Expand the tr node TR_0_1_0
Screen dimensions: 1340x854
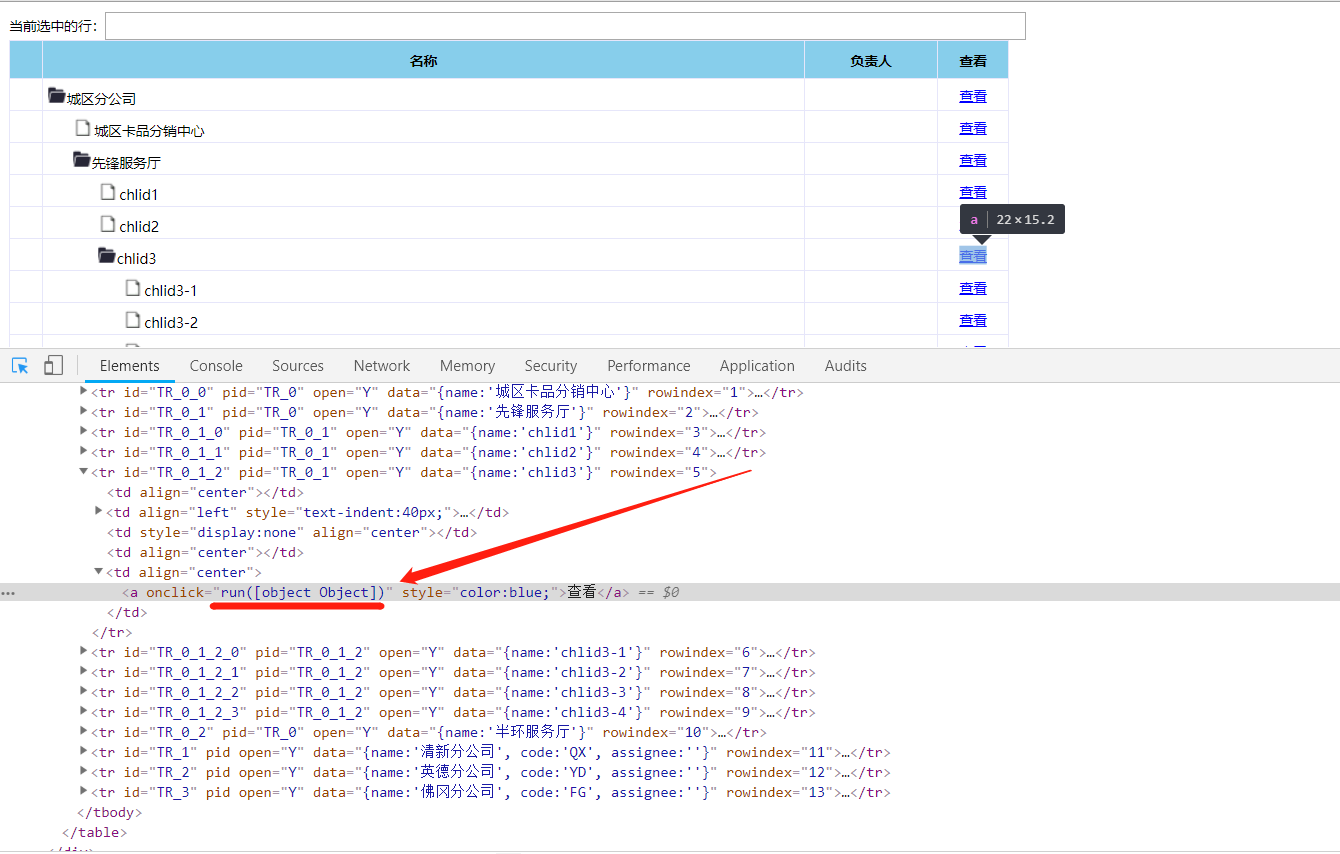tap(83, 432)
